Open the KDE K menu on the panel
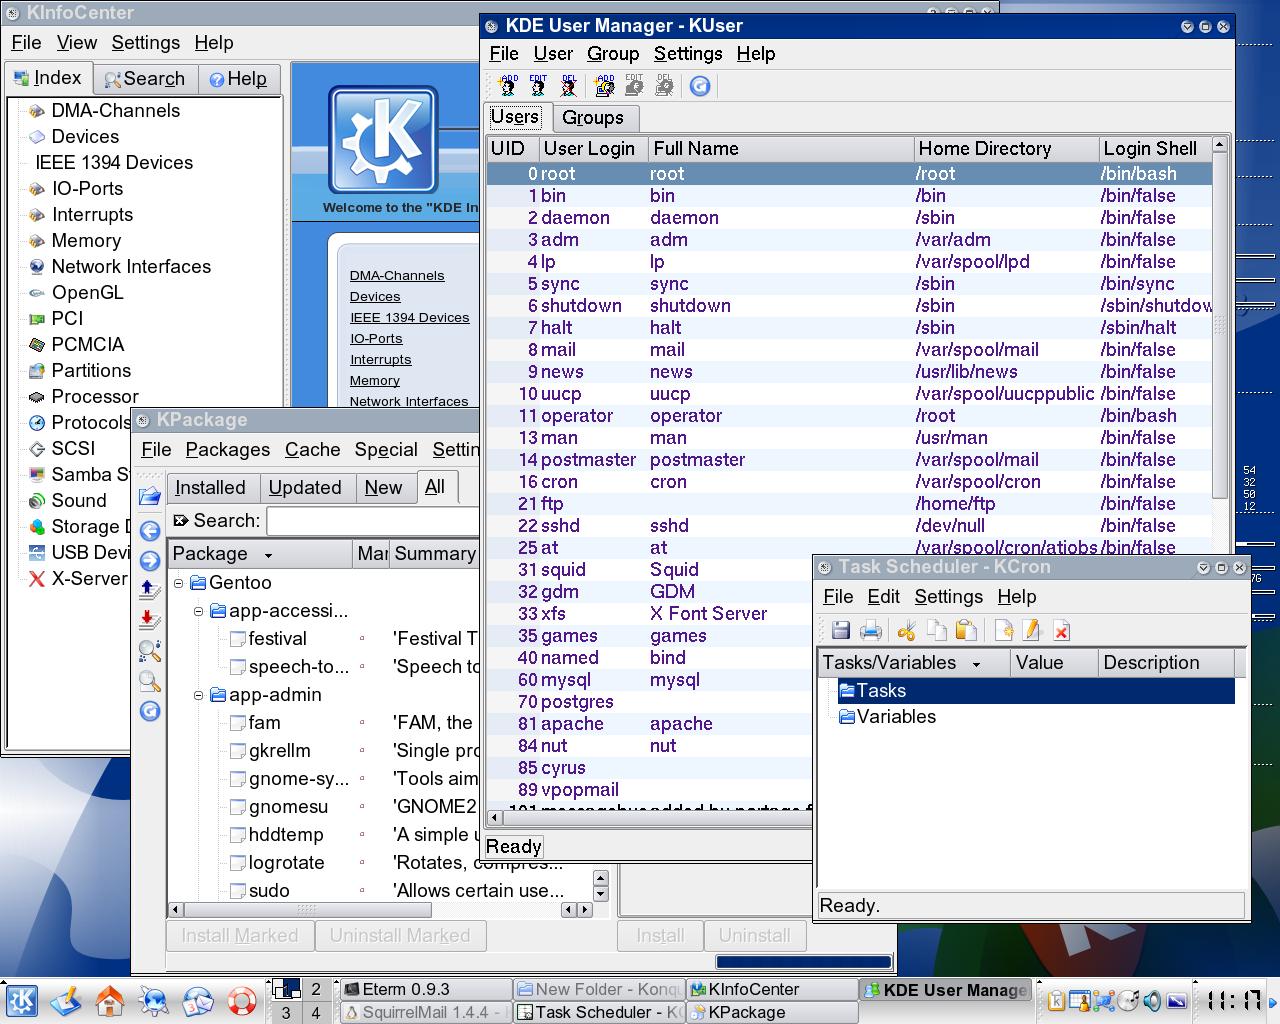This screenshot has height=1024, width=1280. pos(21,1000)
